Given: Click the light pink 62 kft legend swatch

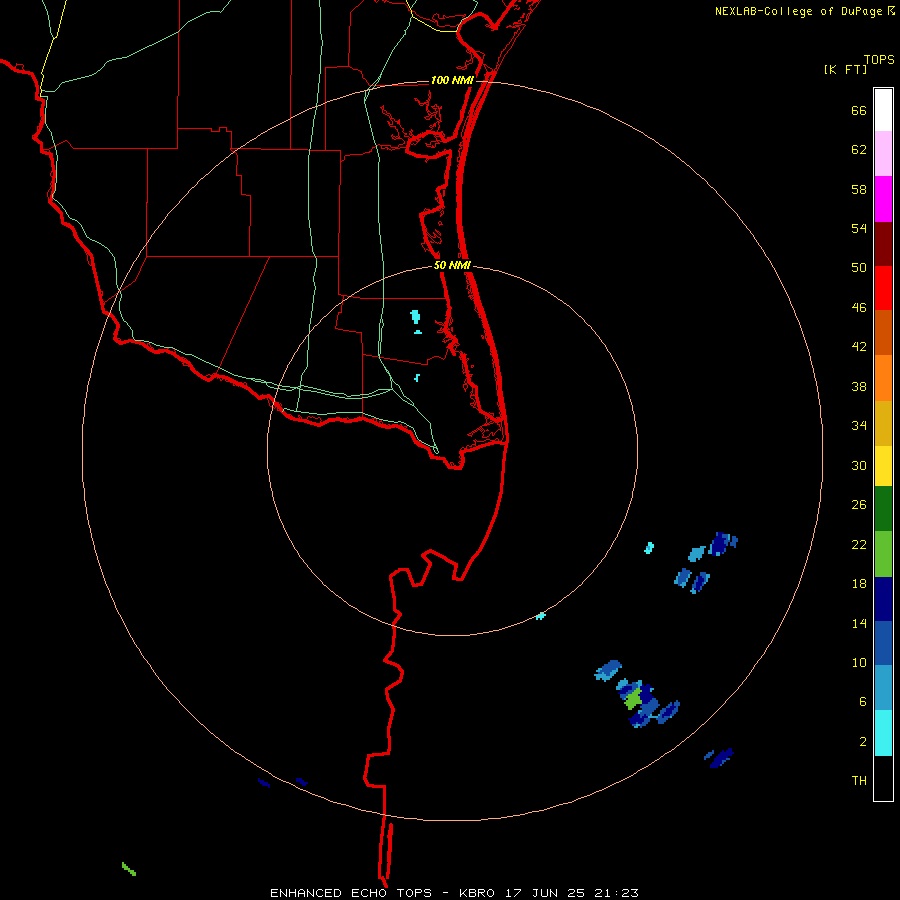Looking at the screenshot, I should (883, 153).
